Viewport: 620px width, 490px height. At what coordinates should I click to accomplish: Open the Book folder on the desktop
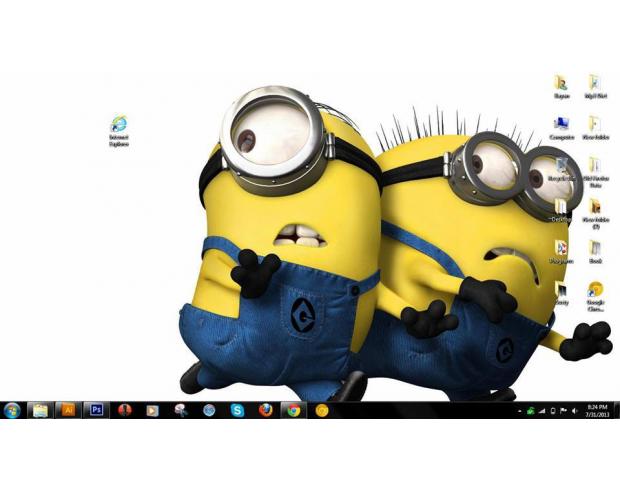(x=595, y=252)
